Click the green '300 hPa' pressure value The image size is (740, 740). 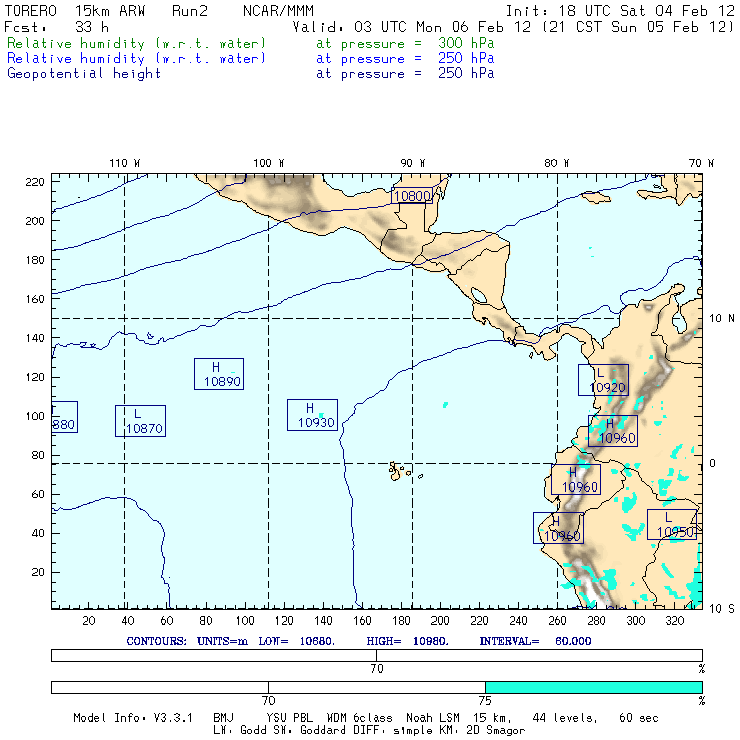click(x=466, y=43)
